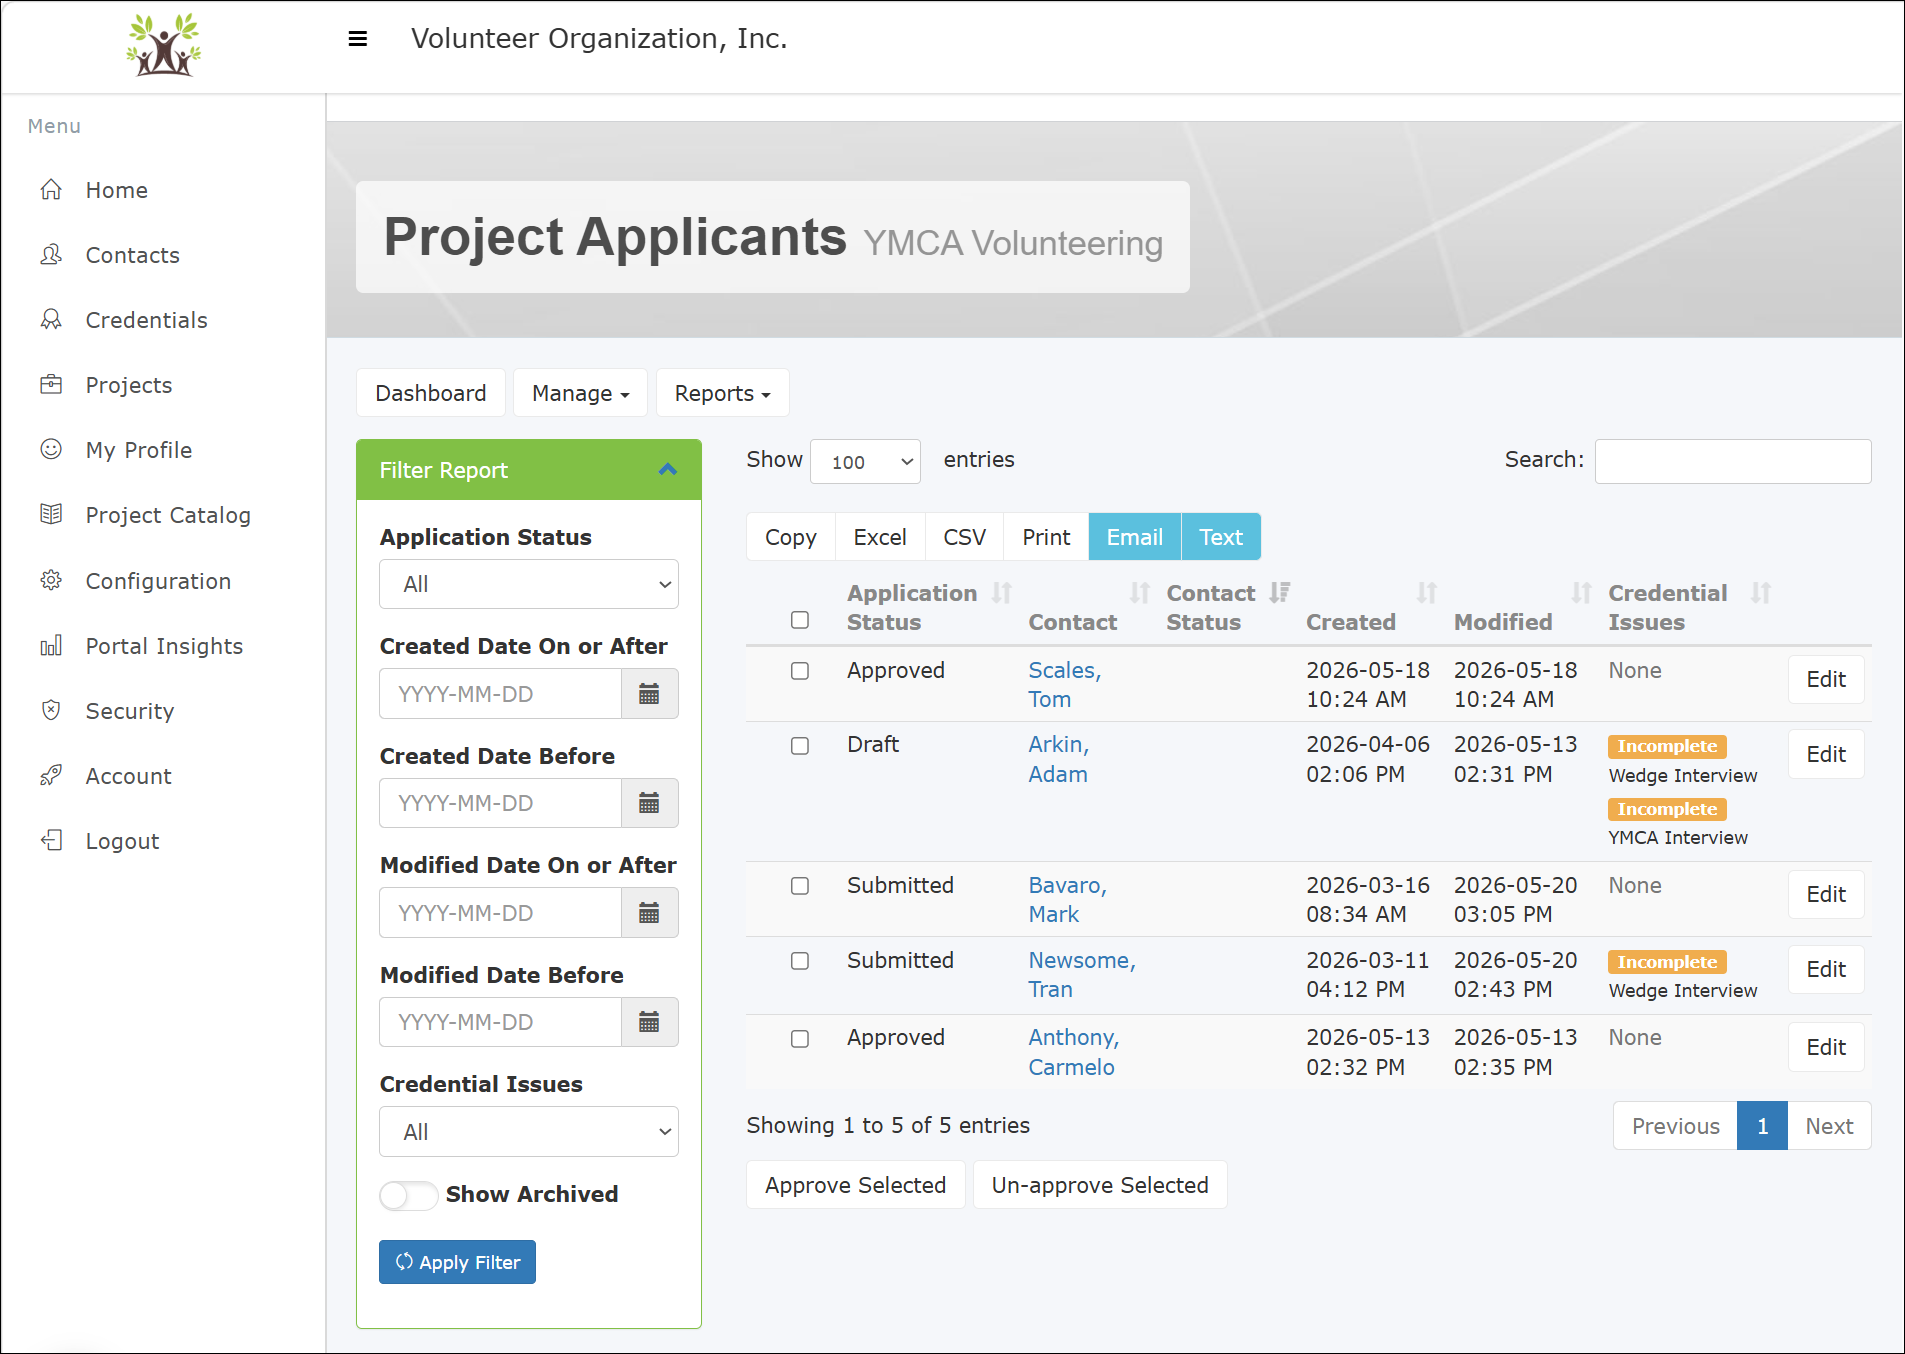Image resolution: width=1905 pixels, height=1354 pixels.
Task: Click the Volunteer Organization tree logo
Action: tap(163, 45)
